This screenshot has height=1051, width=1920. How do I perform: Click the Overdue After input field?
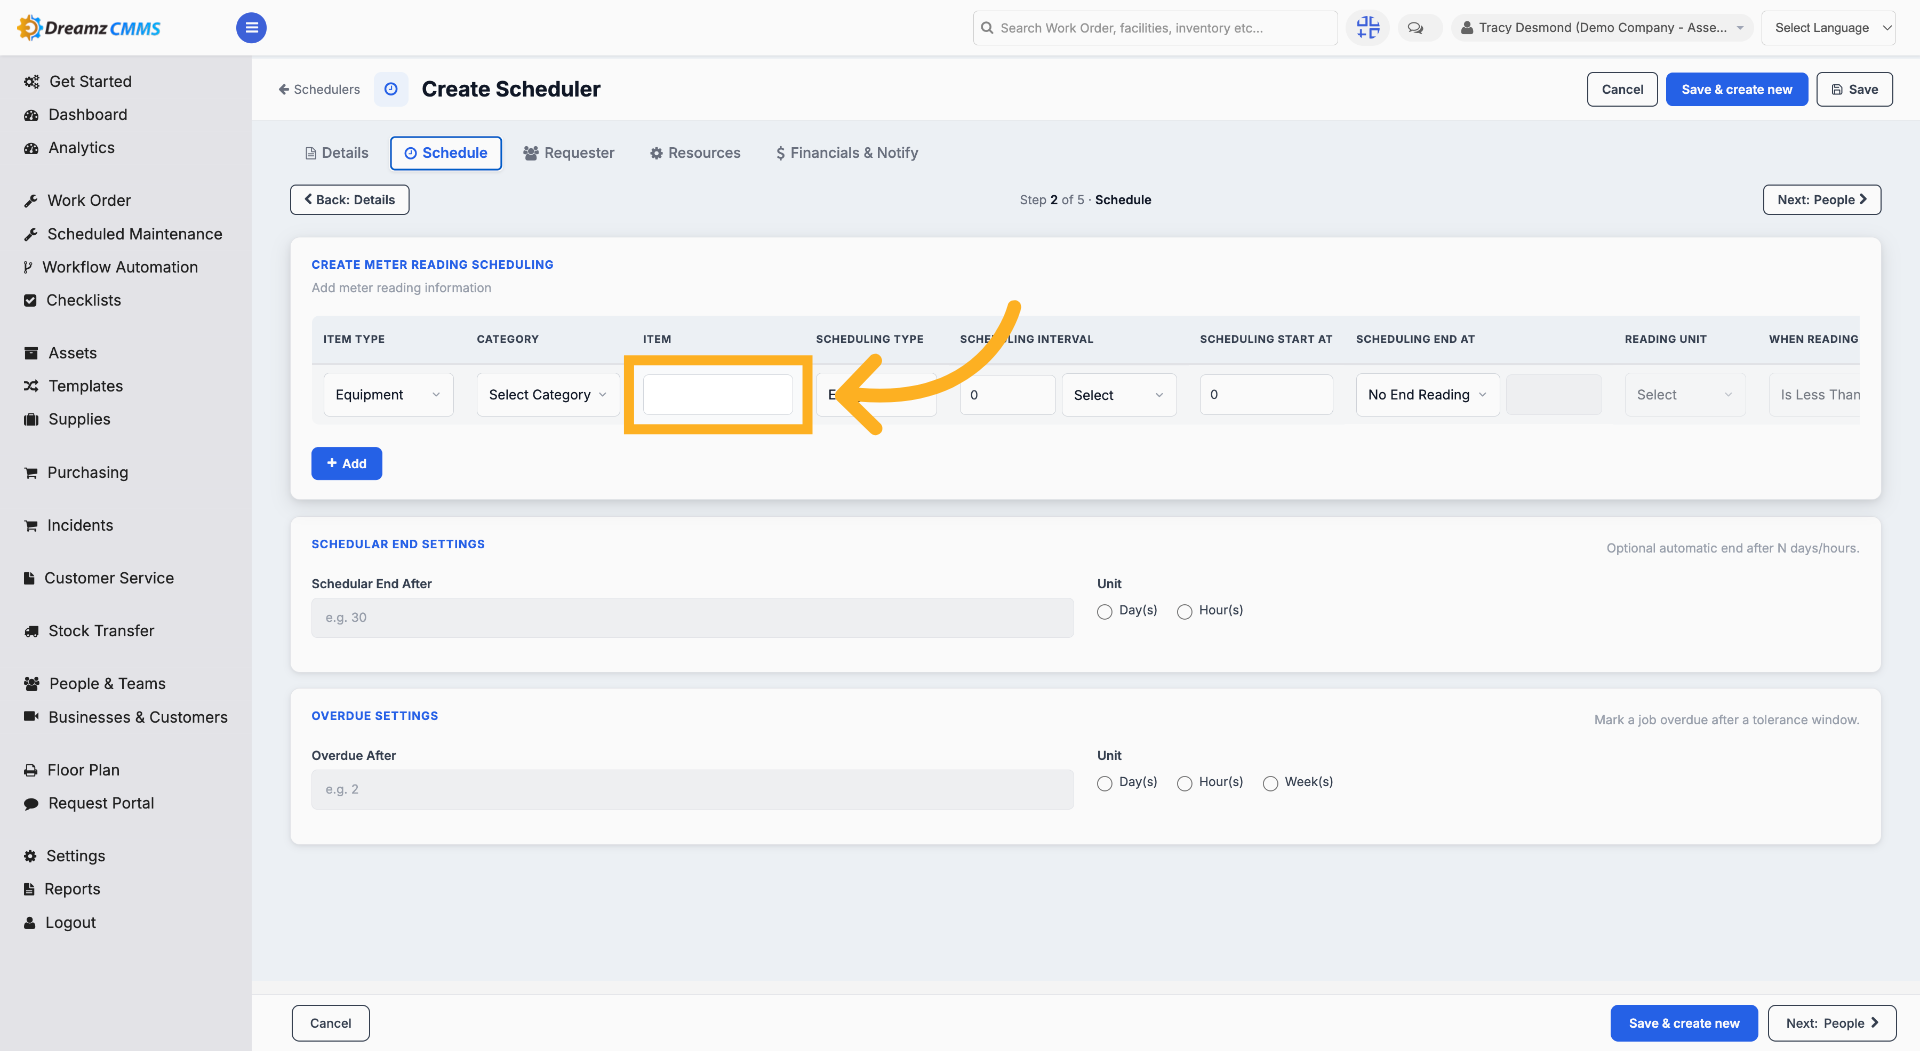(x=692, y=790)
